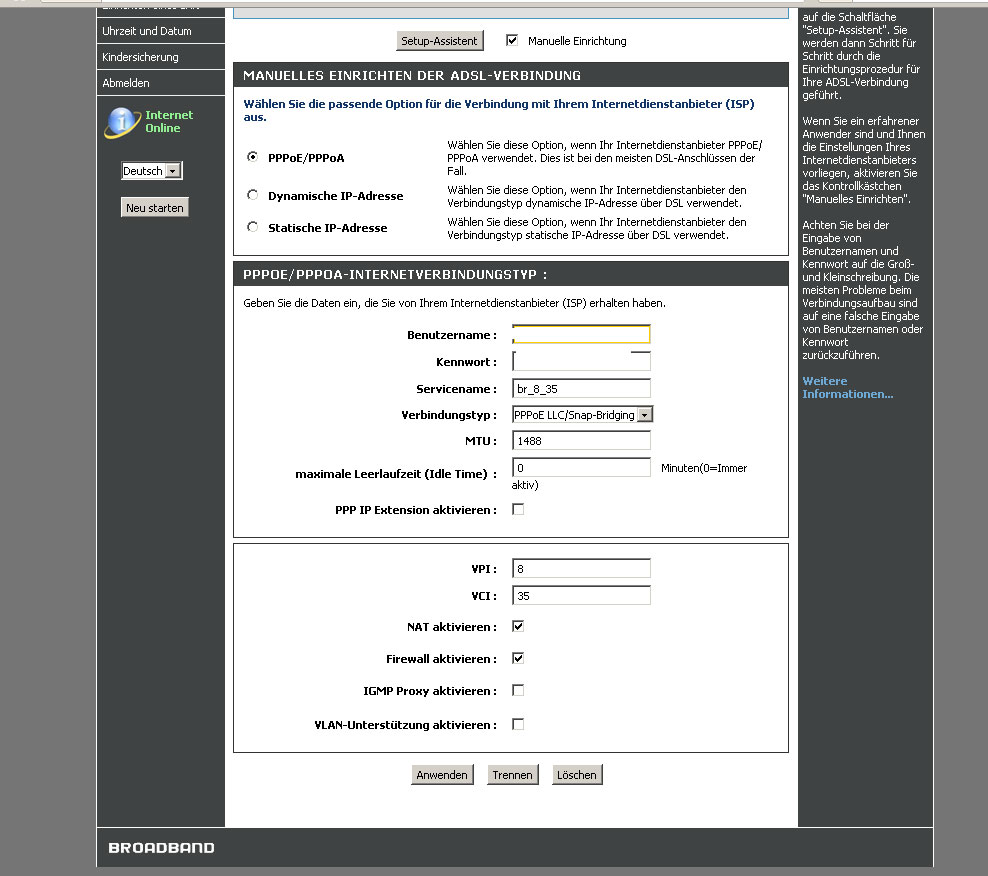Click the Internet Online globe icon
988x876 pixels.
point(122,122)
